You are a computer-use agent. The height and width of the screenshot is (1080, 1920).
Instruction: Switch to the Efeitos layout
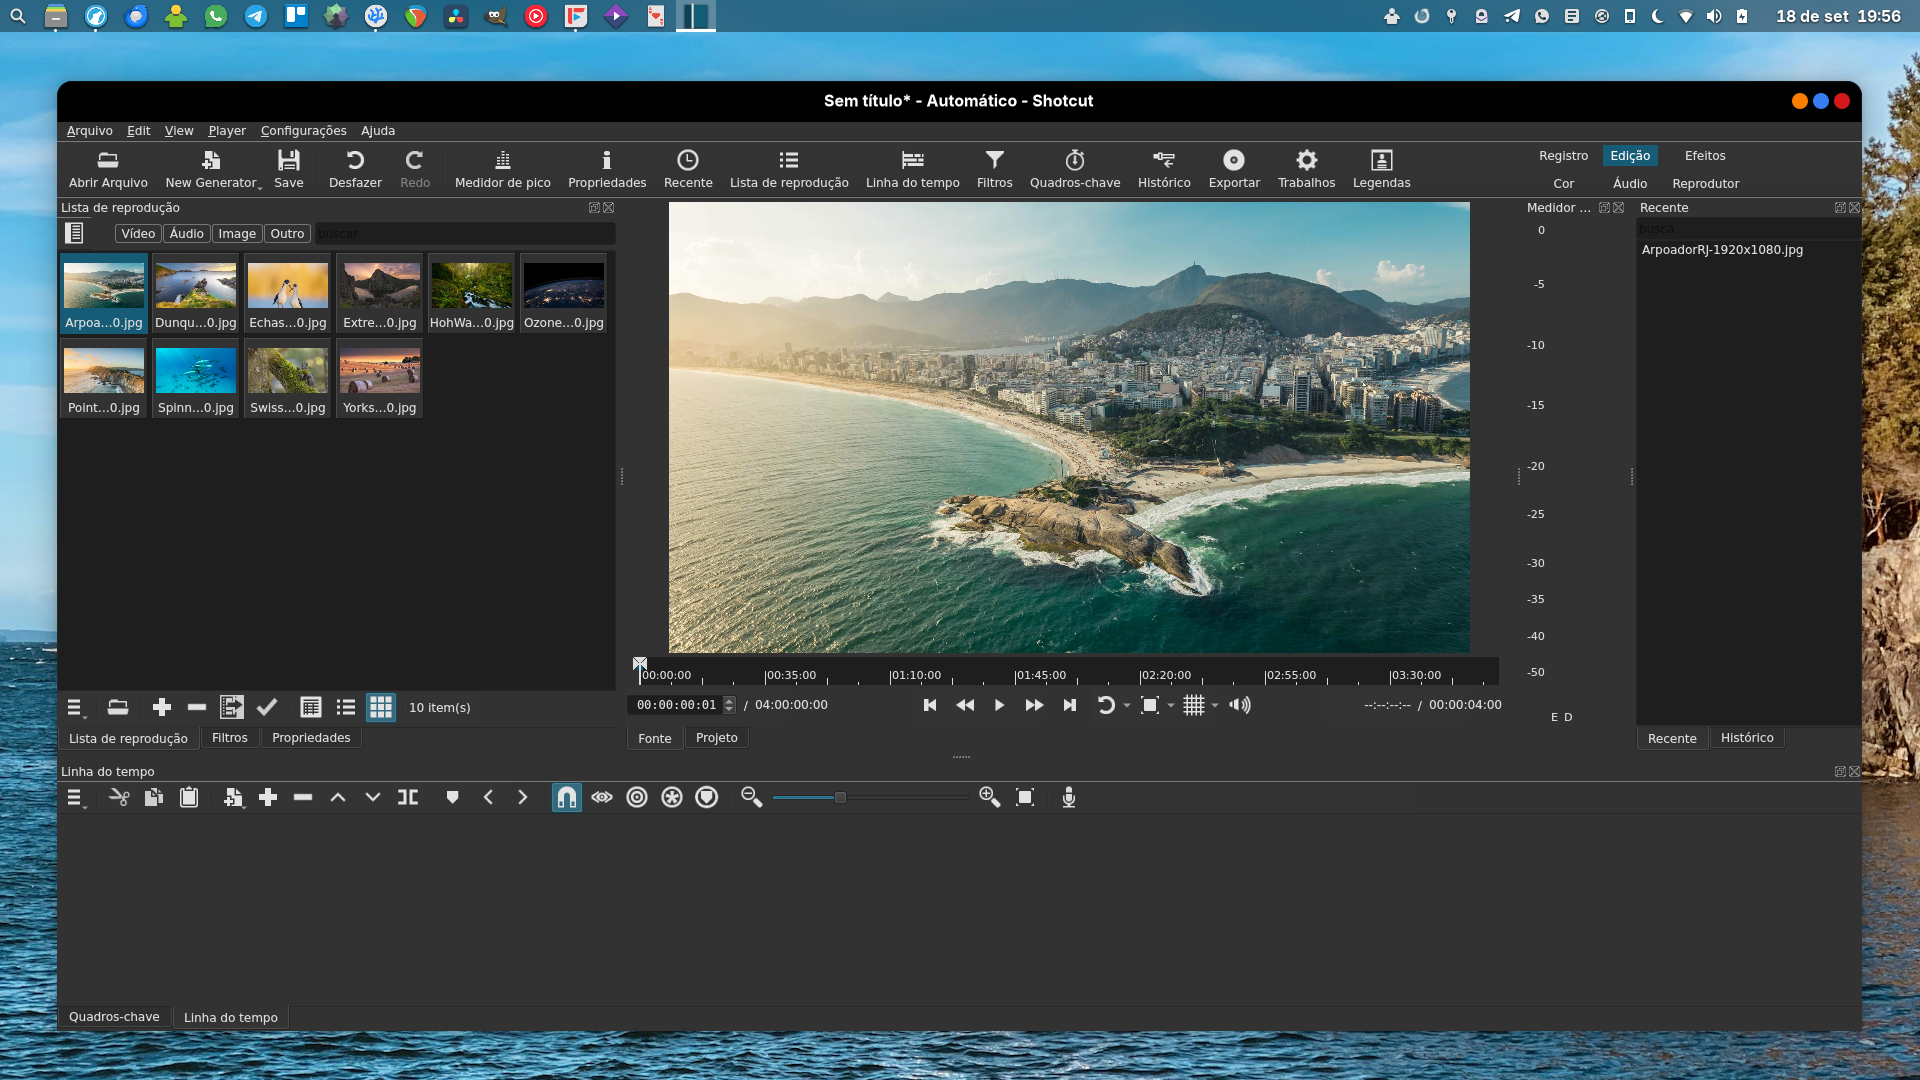click(1704, 156)
